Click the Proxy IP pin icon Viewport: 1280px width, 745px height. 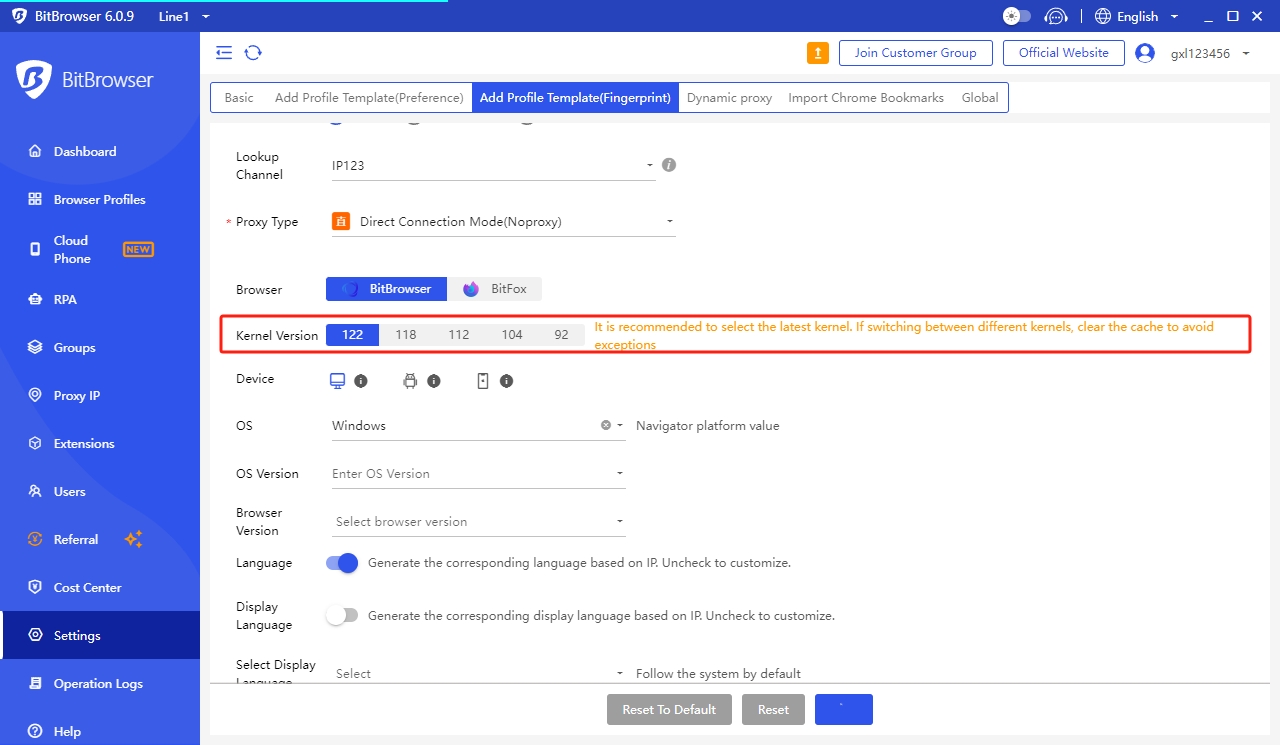click(35, 396)
